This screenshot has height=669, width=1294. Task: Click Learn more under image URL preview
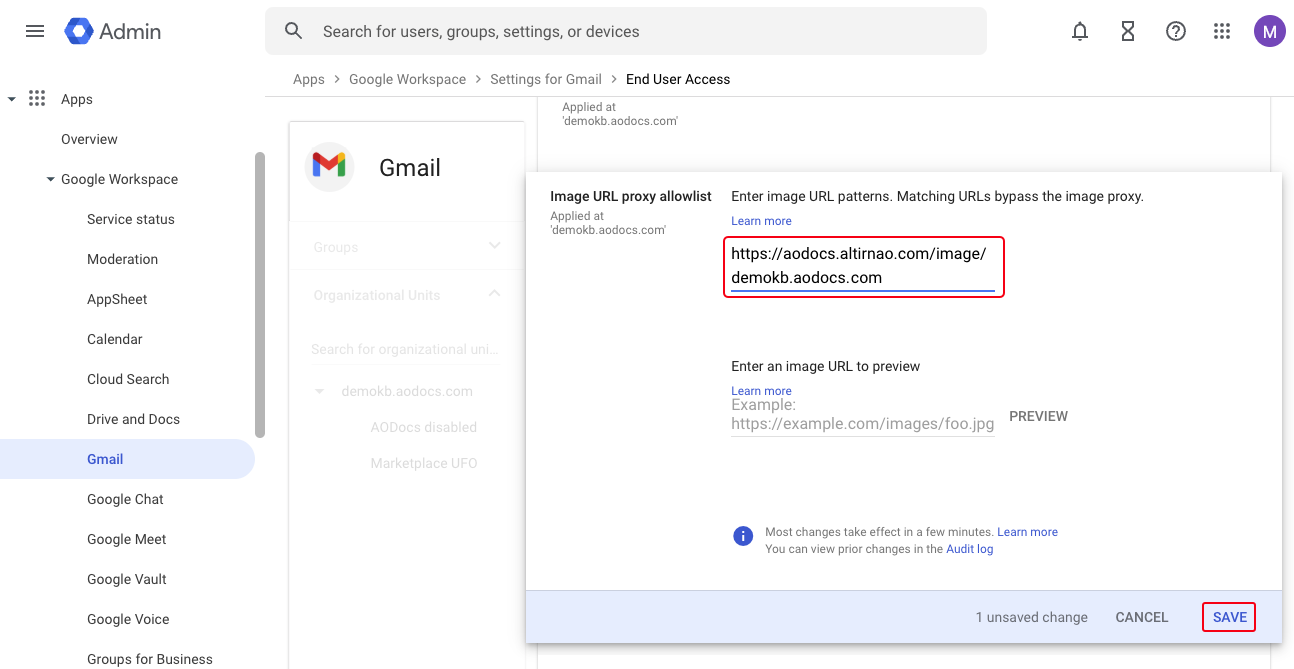tap(761, 391)
